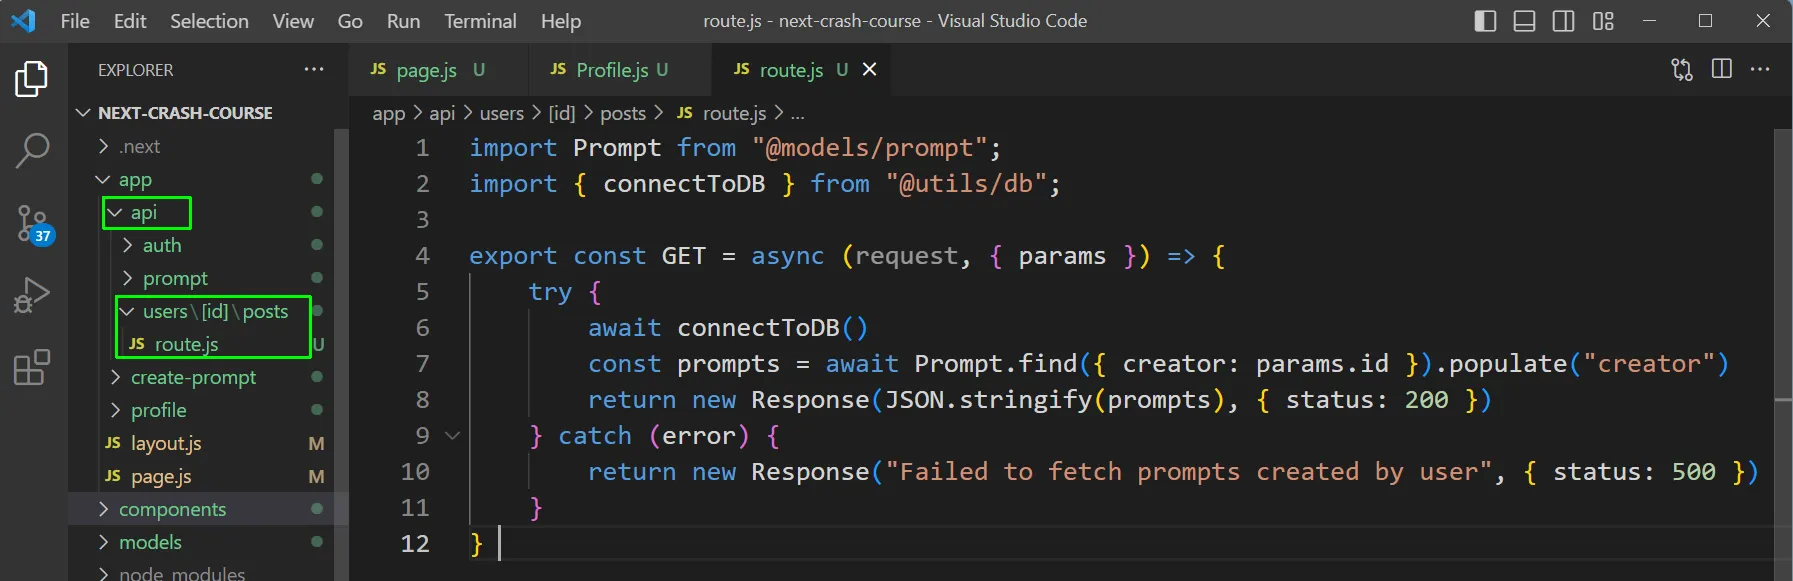Close the route.js editor tab
1793x581 pixels.
tap(870, 69)
